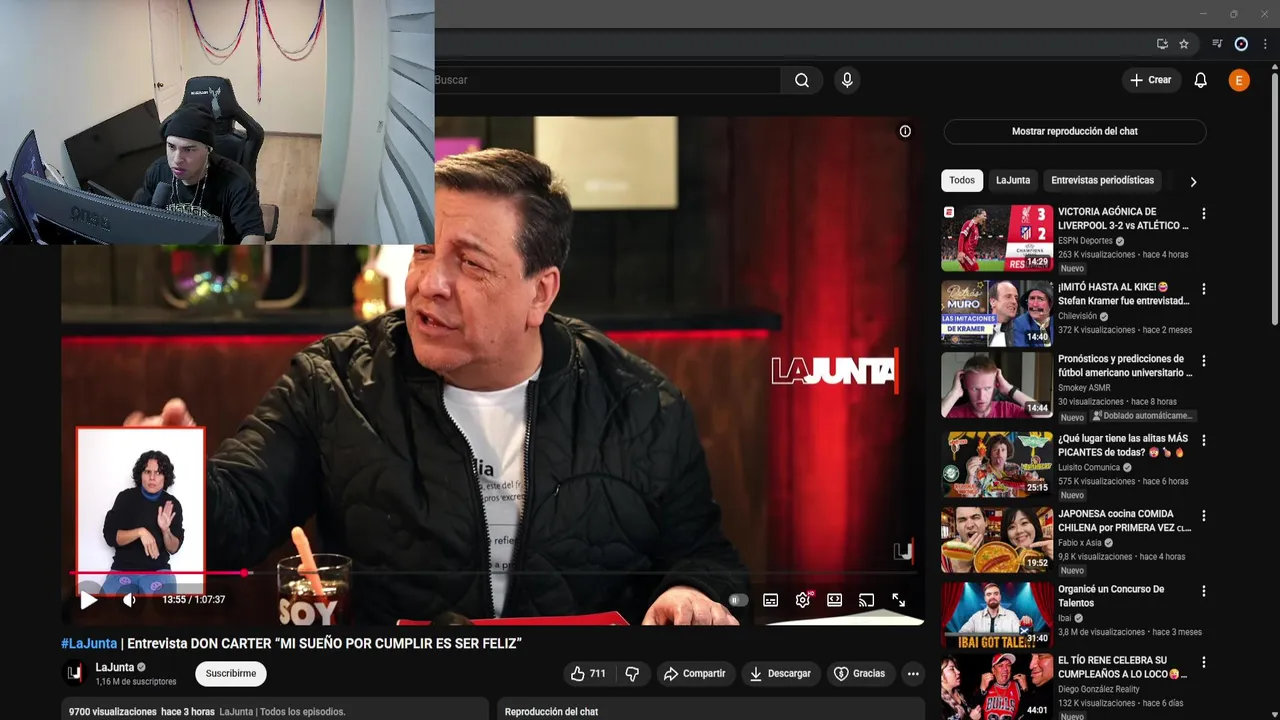
Task: Click the Descargar button
Action: click(x=781, y=674)
